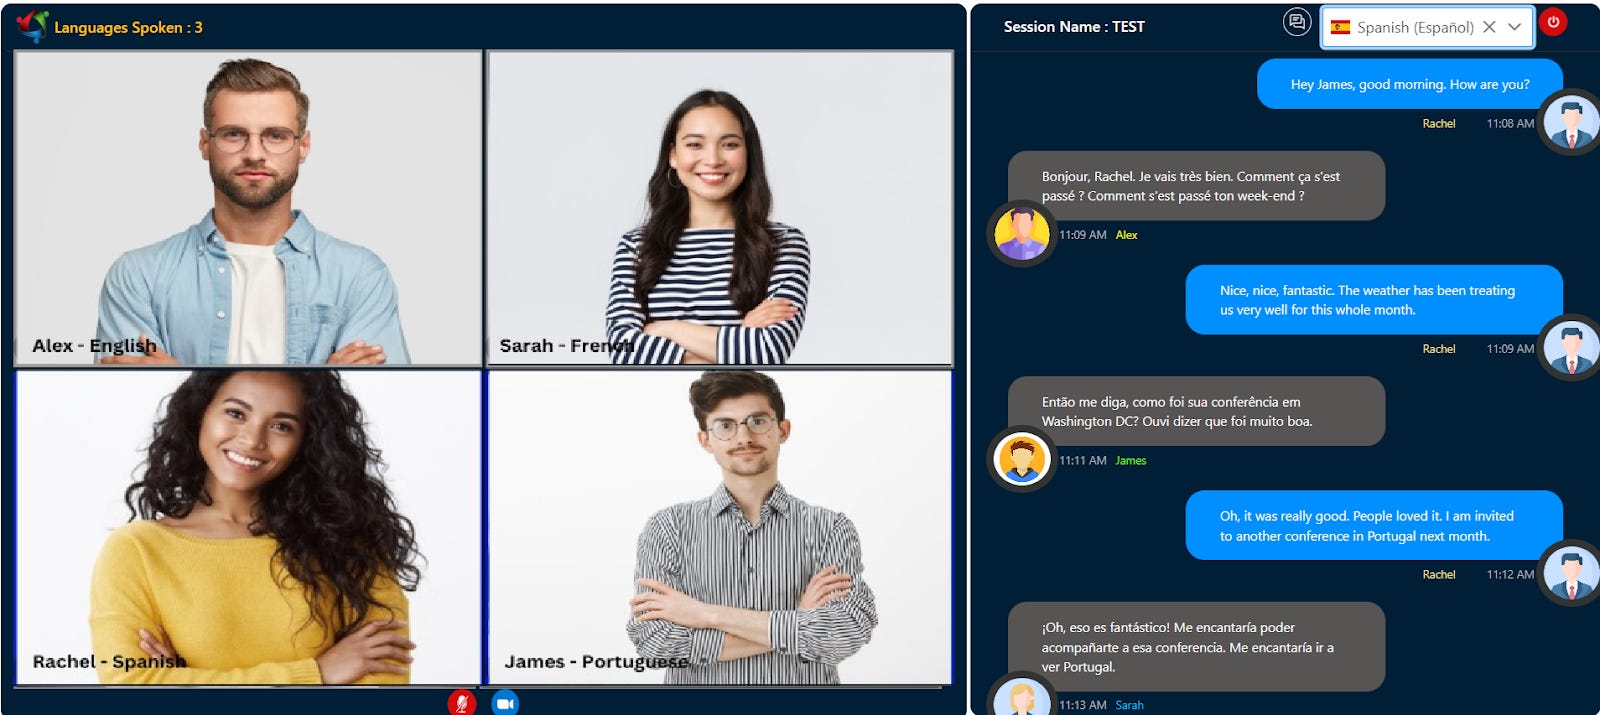The width and height of the screenshot is (1600, 715).
Task: Click the 'Rachel - Spanish' name caption
Action: coord(109,662)
